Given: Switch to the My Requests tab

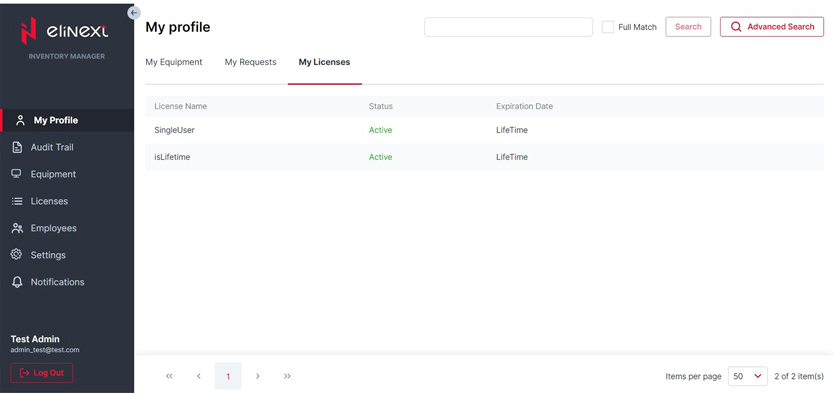Looking at the screenshot, I should click(x=251, y=62).
